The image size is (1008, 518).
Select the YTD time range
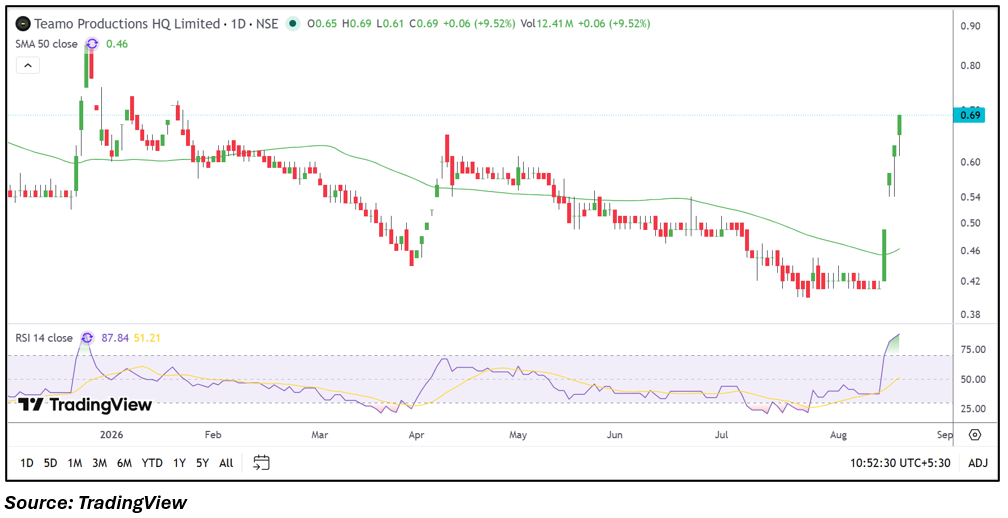[x=152, y=463]
